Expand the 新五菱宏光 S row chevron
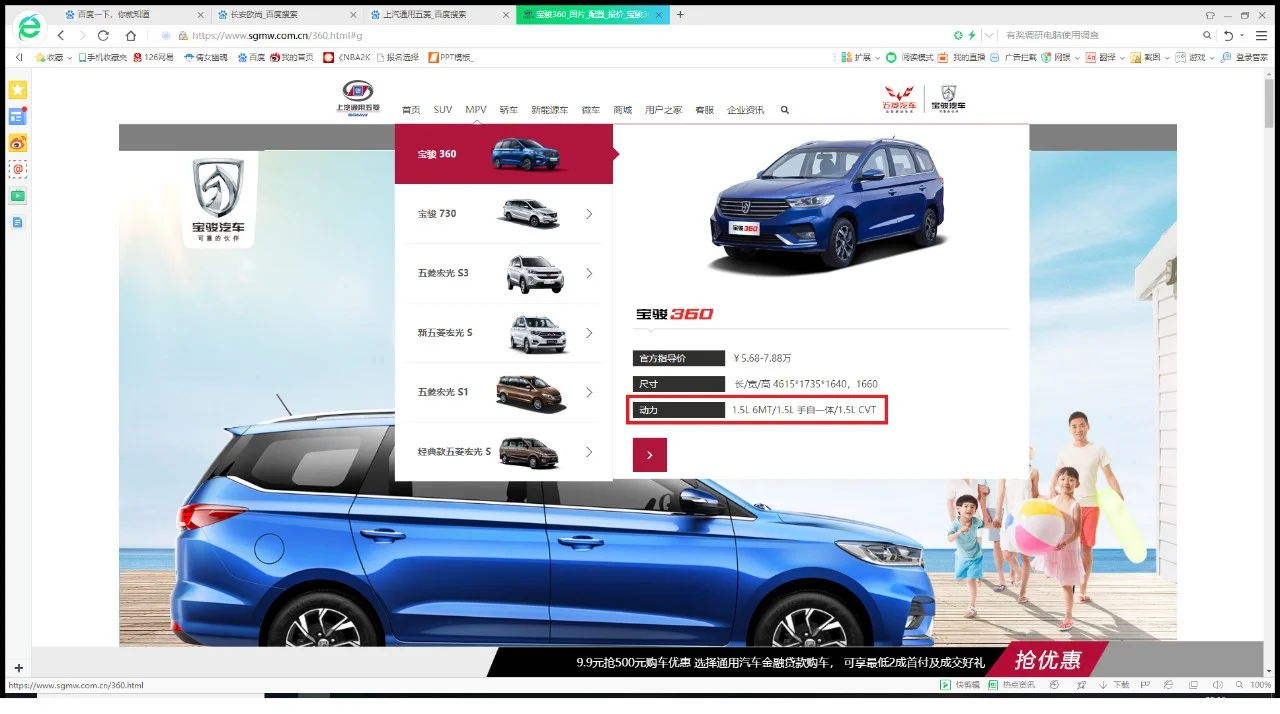Screen dimensions: 1280x714 click(589, 333)
